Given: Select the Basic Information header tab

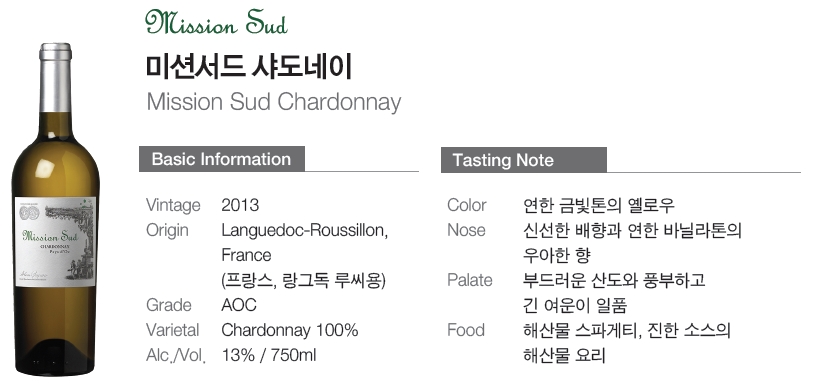Looking at the screenshot, I should pos(221,159).
